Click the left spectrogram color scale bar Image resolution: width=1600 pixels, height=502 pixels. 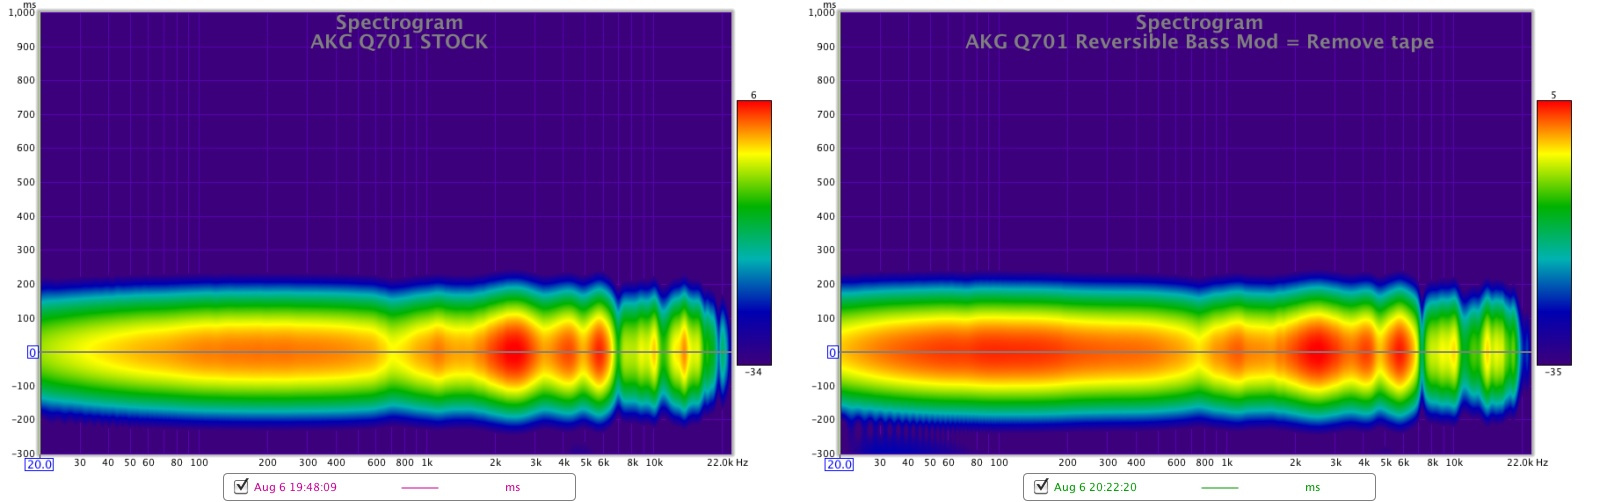pyautogui.click(x=754, y=233)
